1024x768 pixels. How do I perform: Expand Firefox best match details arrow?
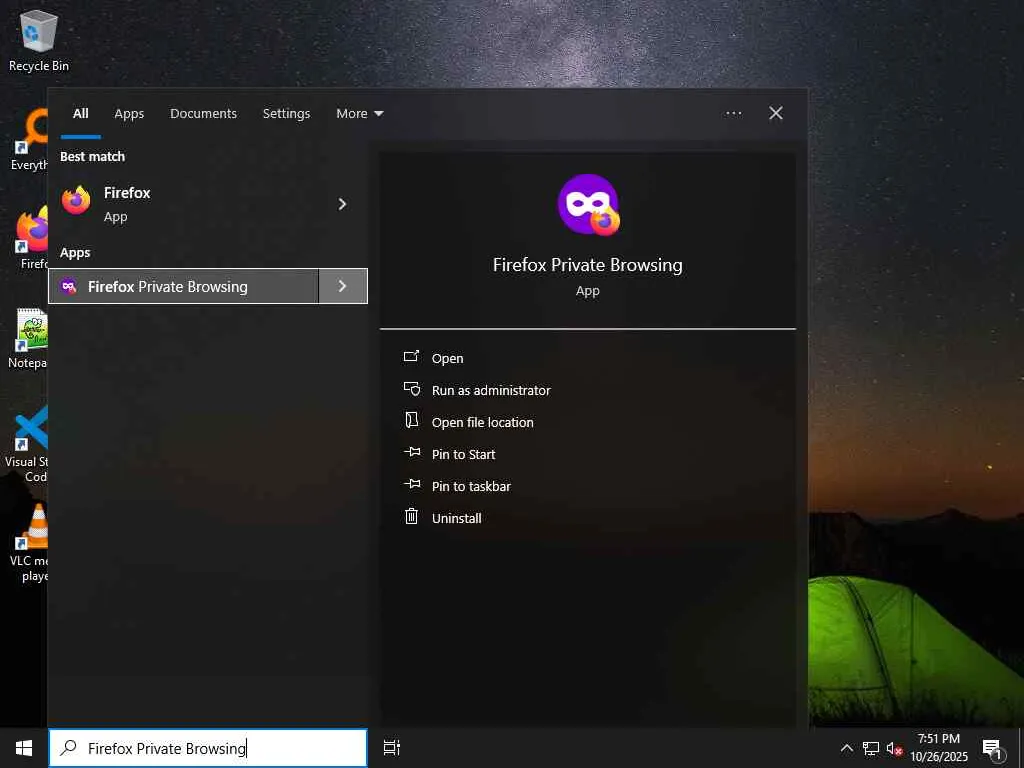(x=342, y=204)
